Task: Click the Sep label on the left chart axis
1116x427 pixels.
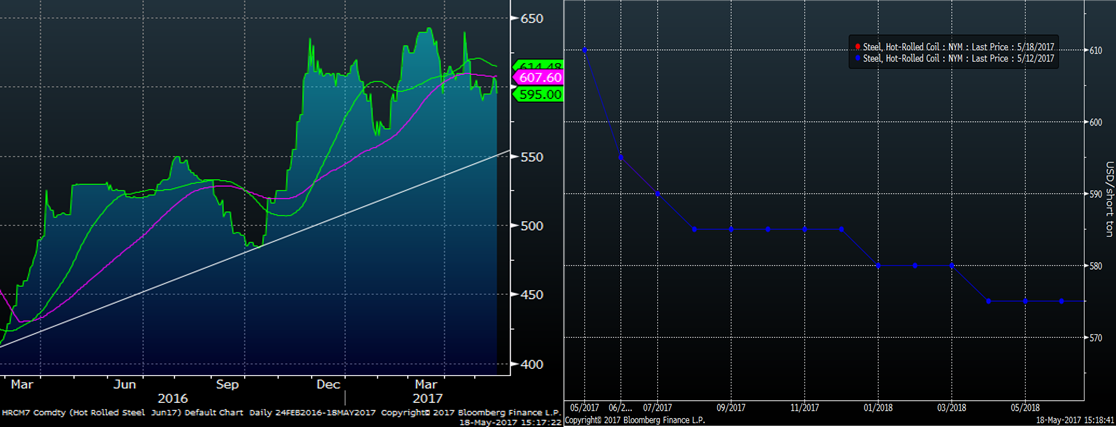Action: tap(229, 383)
